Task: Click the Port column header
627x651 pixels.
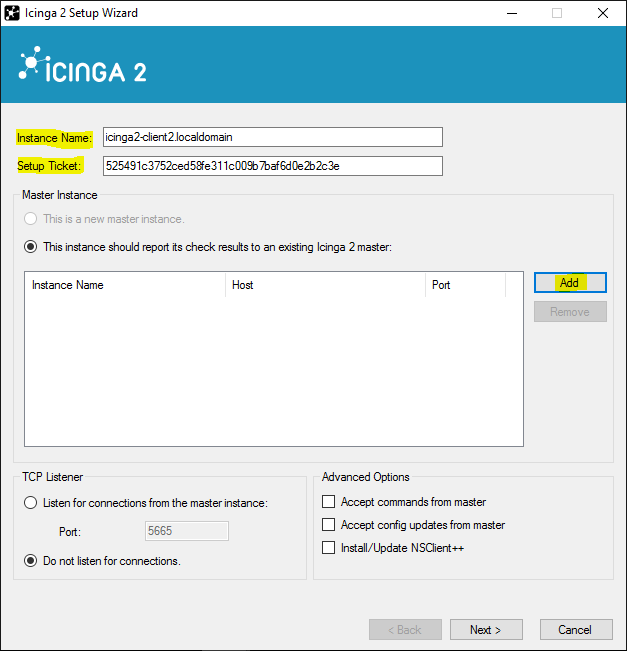Action: pyautogui.click(x=465, y=285)
